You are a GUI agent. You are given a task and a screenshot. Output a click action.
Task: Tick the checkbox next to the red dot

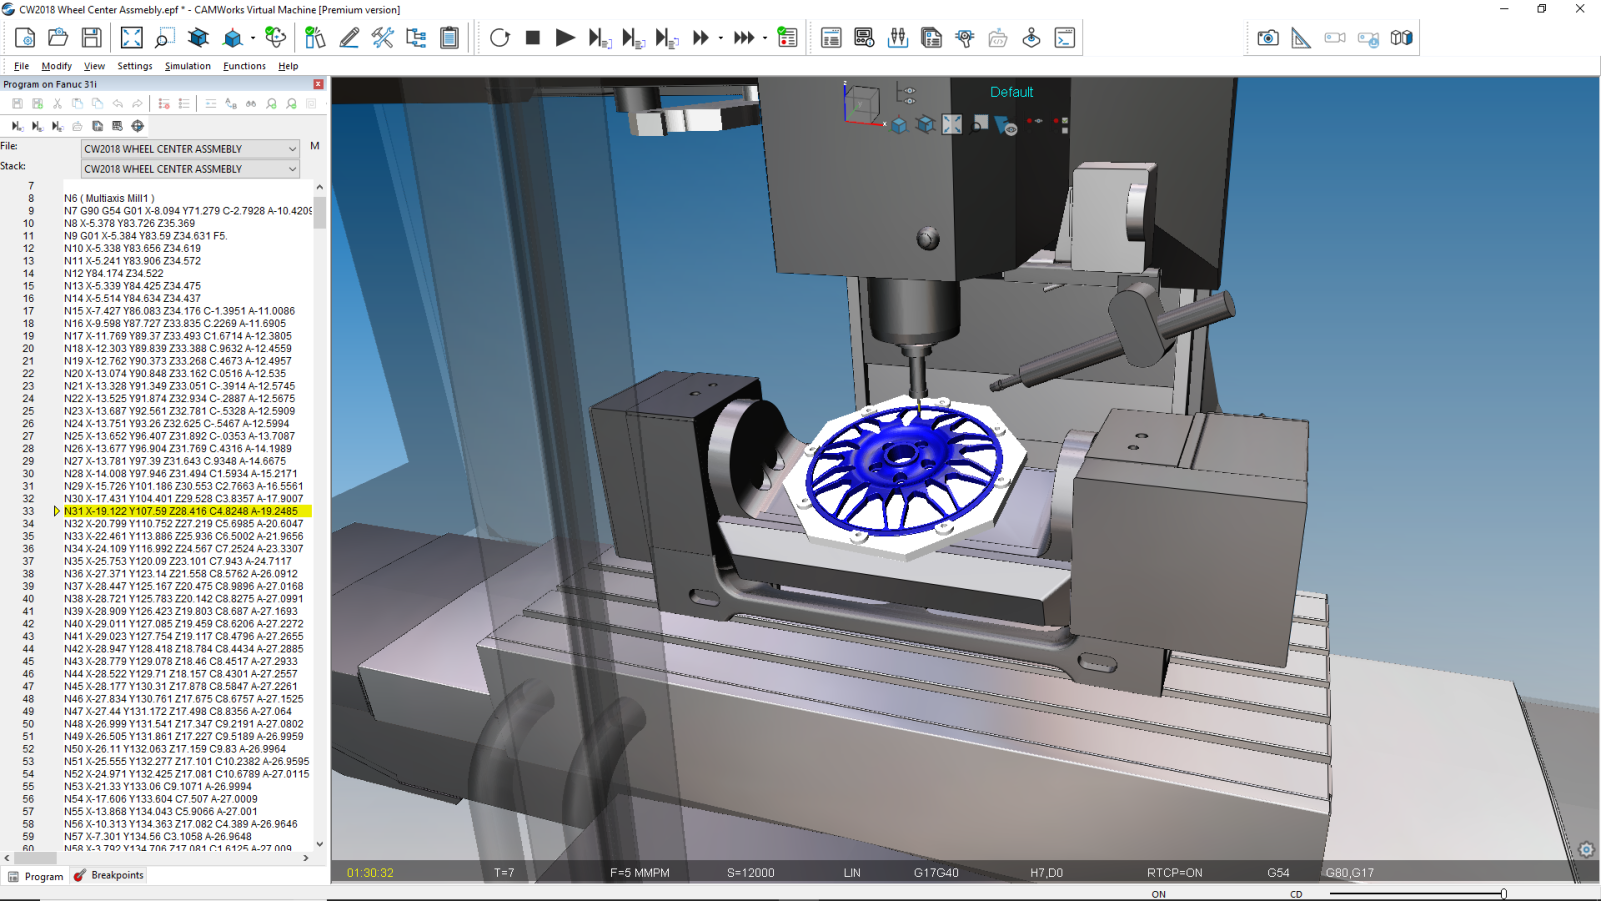pyautogui.click(x=1065, y=121)
